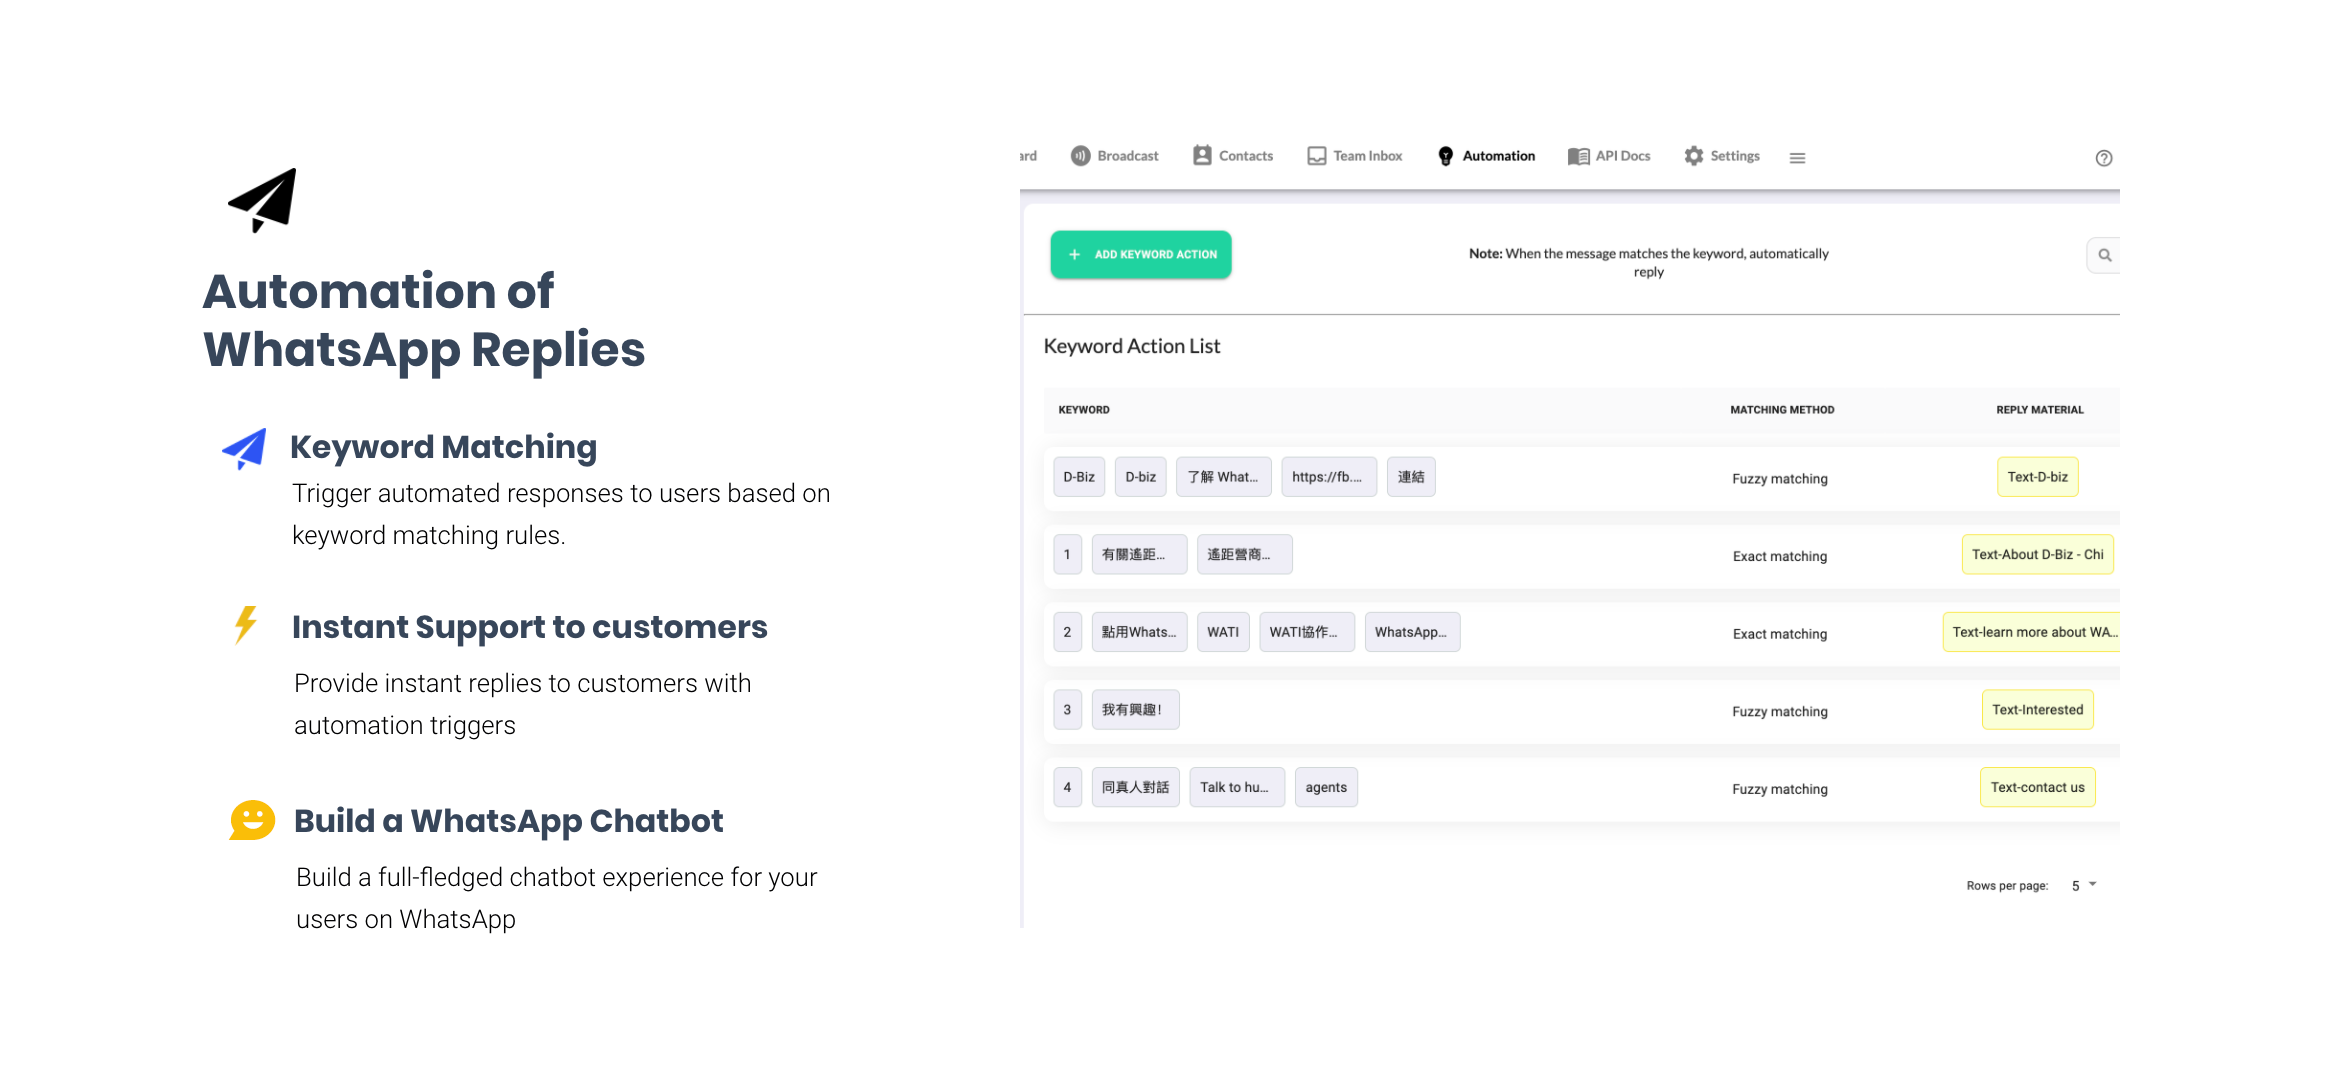Click the WhatsApp... keyword chip

pyautogui.click(x=1412, y=632)
